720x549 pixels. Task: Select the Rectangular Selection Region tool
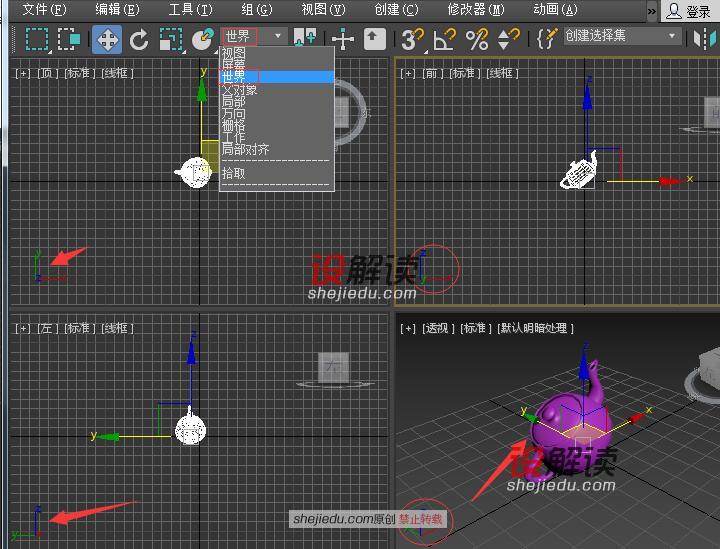point(37,39)
